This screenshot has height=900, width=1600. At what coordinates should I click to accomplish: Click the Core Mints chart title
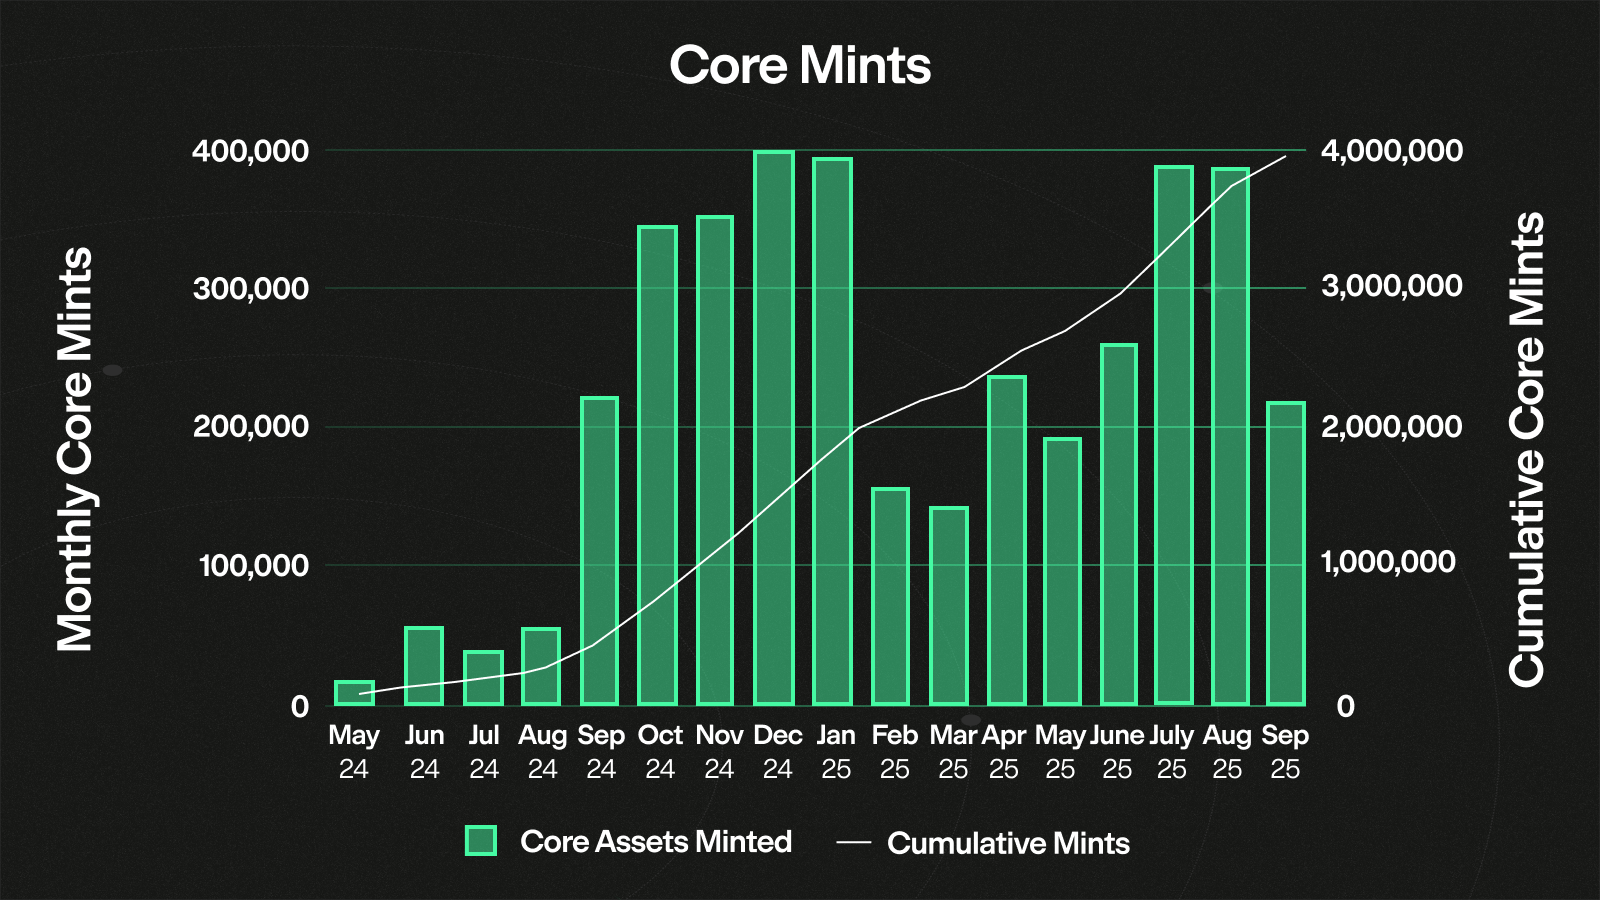tap(800, 66)
